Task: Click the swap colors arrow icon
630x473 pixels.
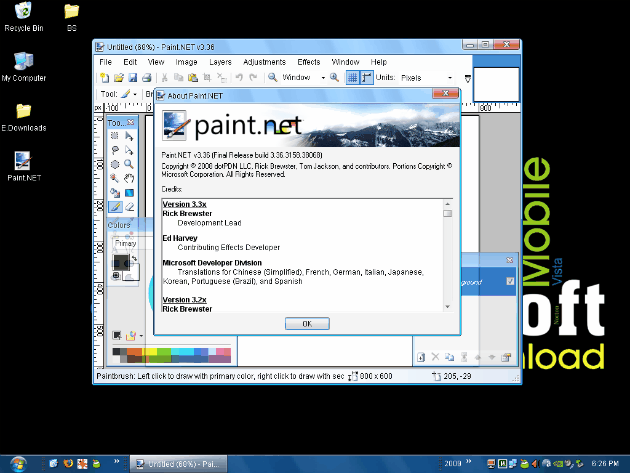Action: tap(134, 258)
